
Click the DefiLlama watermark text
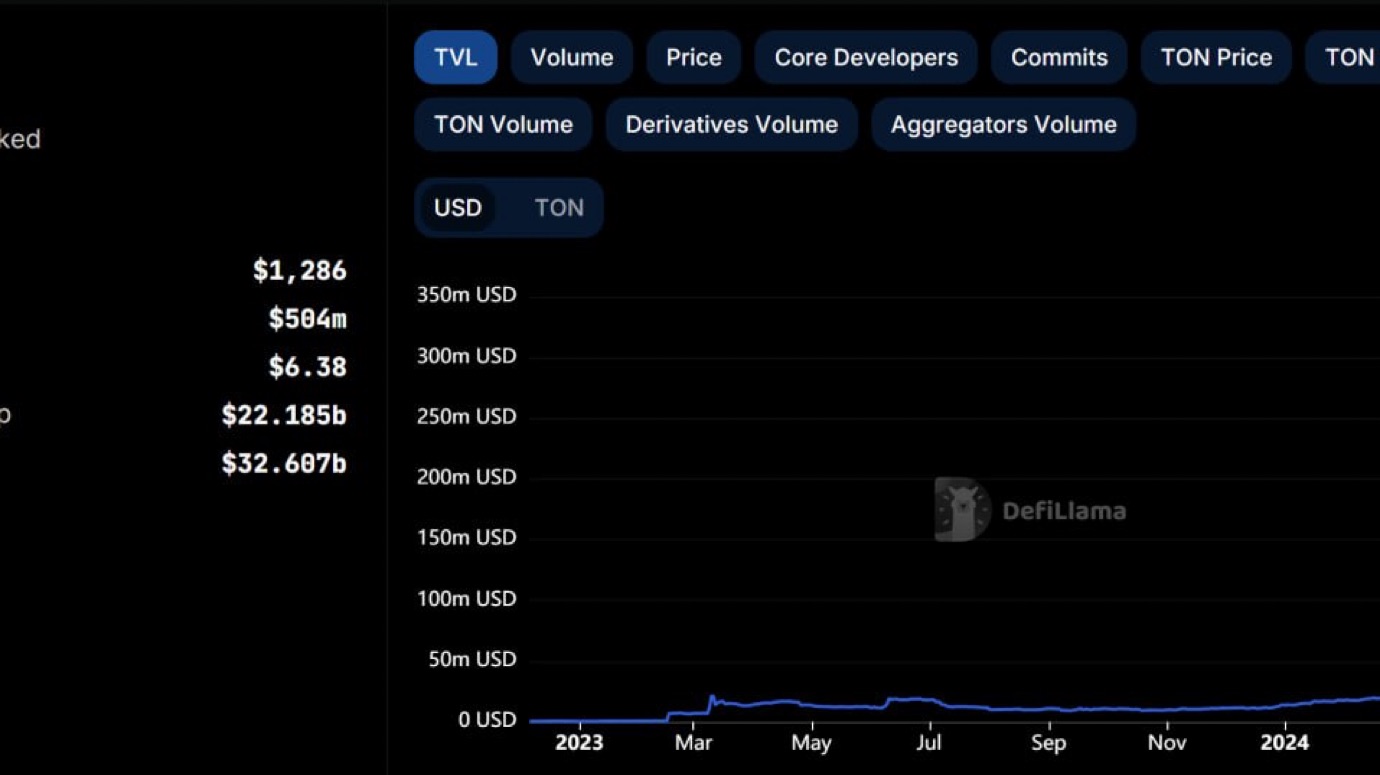click(1064, 511)
